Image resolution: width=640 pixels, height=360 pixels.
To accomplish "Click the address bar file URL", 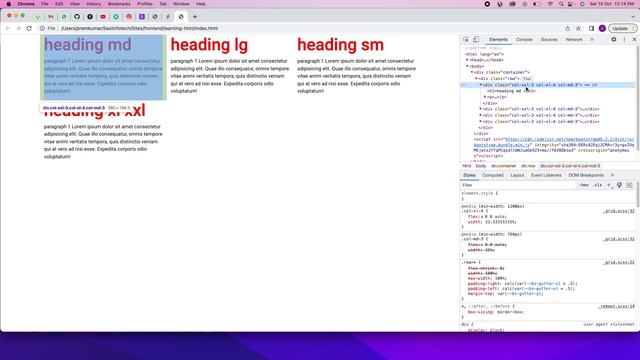I will tap(139, 29).
